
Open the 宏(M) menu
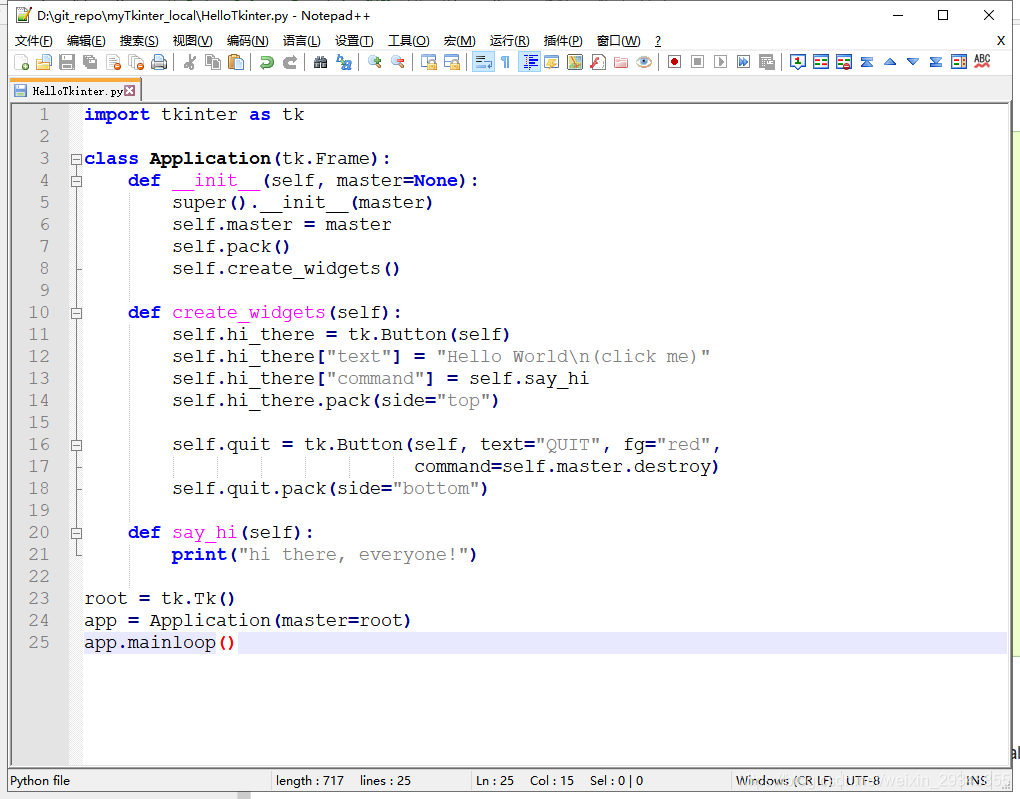tap(459, 41)
